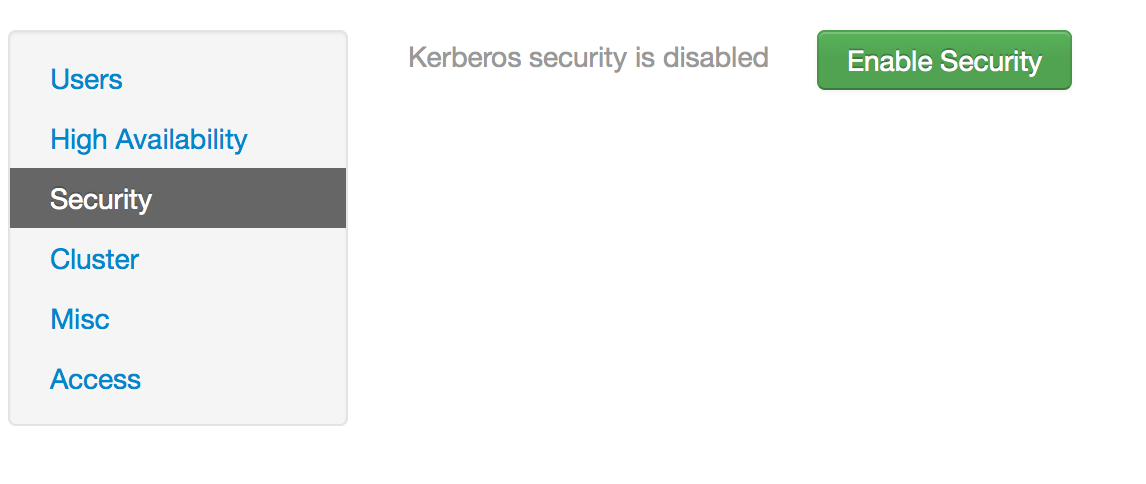Start the Kerberos security enablement
This screenshot has height=484, width=1146.
(x=944, y=60)
